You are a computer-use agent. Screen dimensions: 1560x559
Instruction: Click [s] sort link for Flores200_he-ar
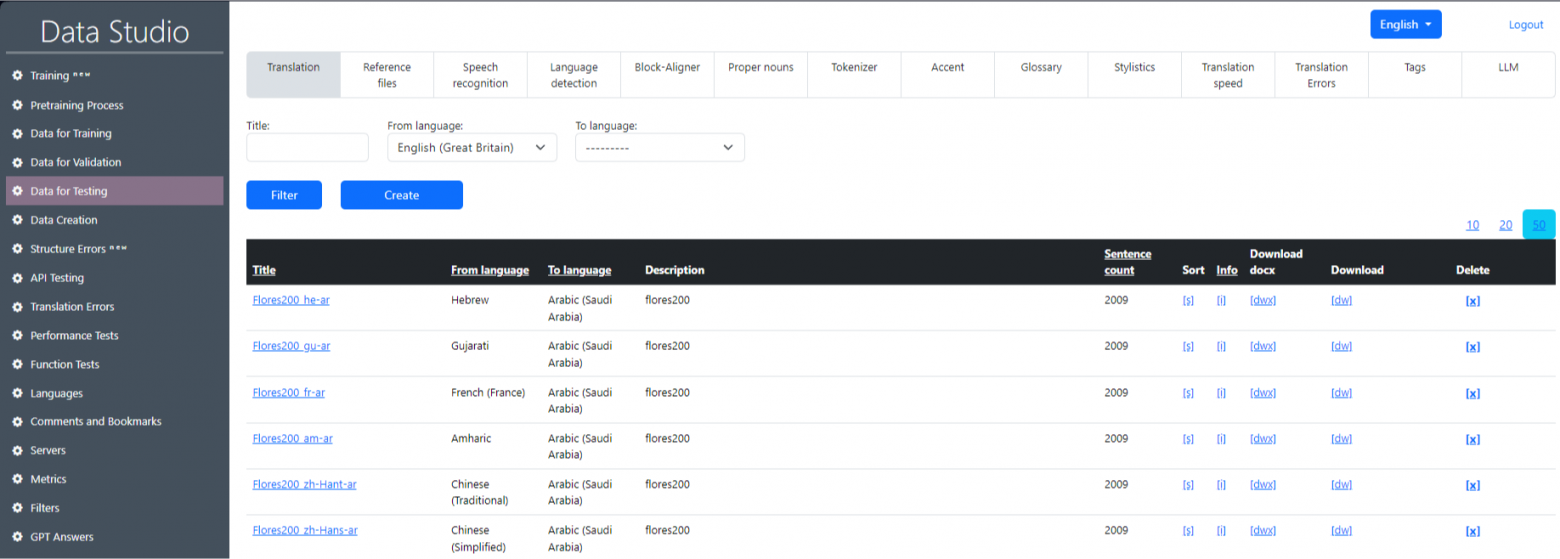[x=1188, y=300]
